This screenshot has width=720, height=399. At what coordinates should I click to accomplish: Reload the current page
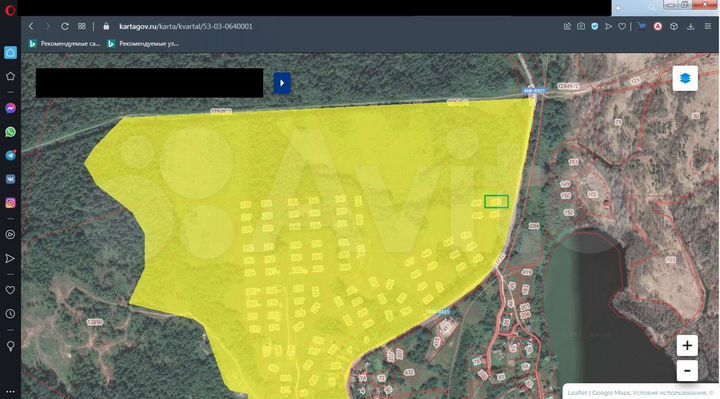(x=65, y=26)
